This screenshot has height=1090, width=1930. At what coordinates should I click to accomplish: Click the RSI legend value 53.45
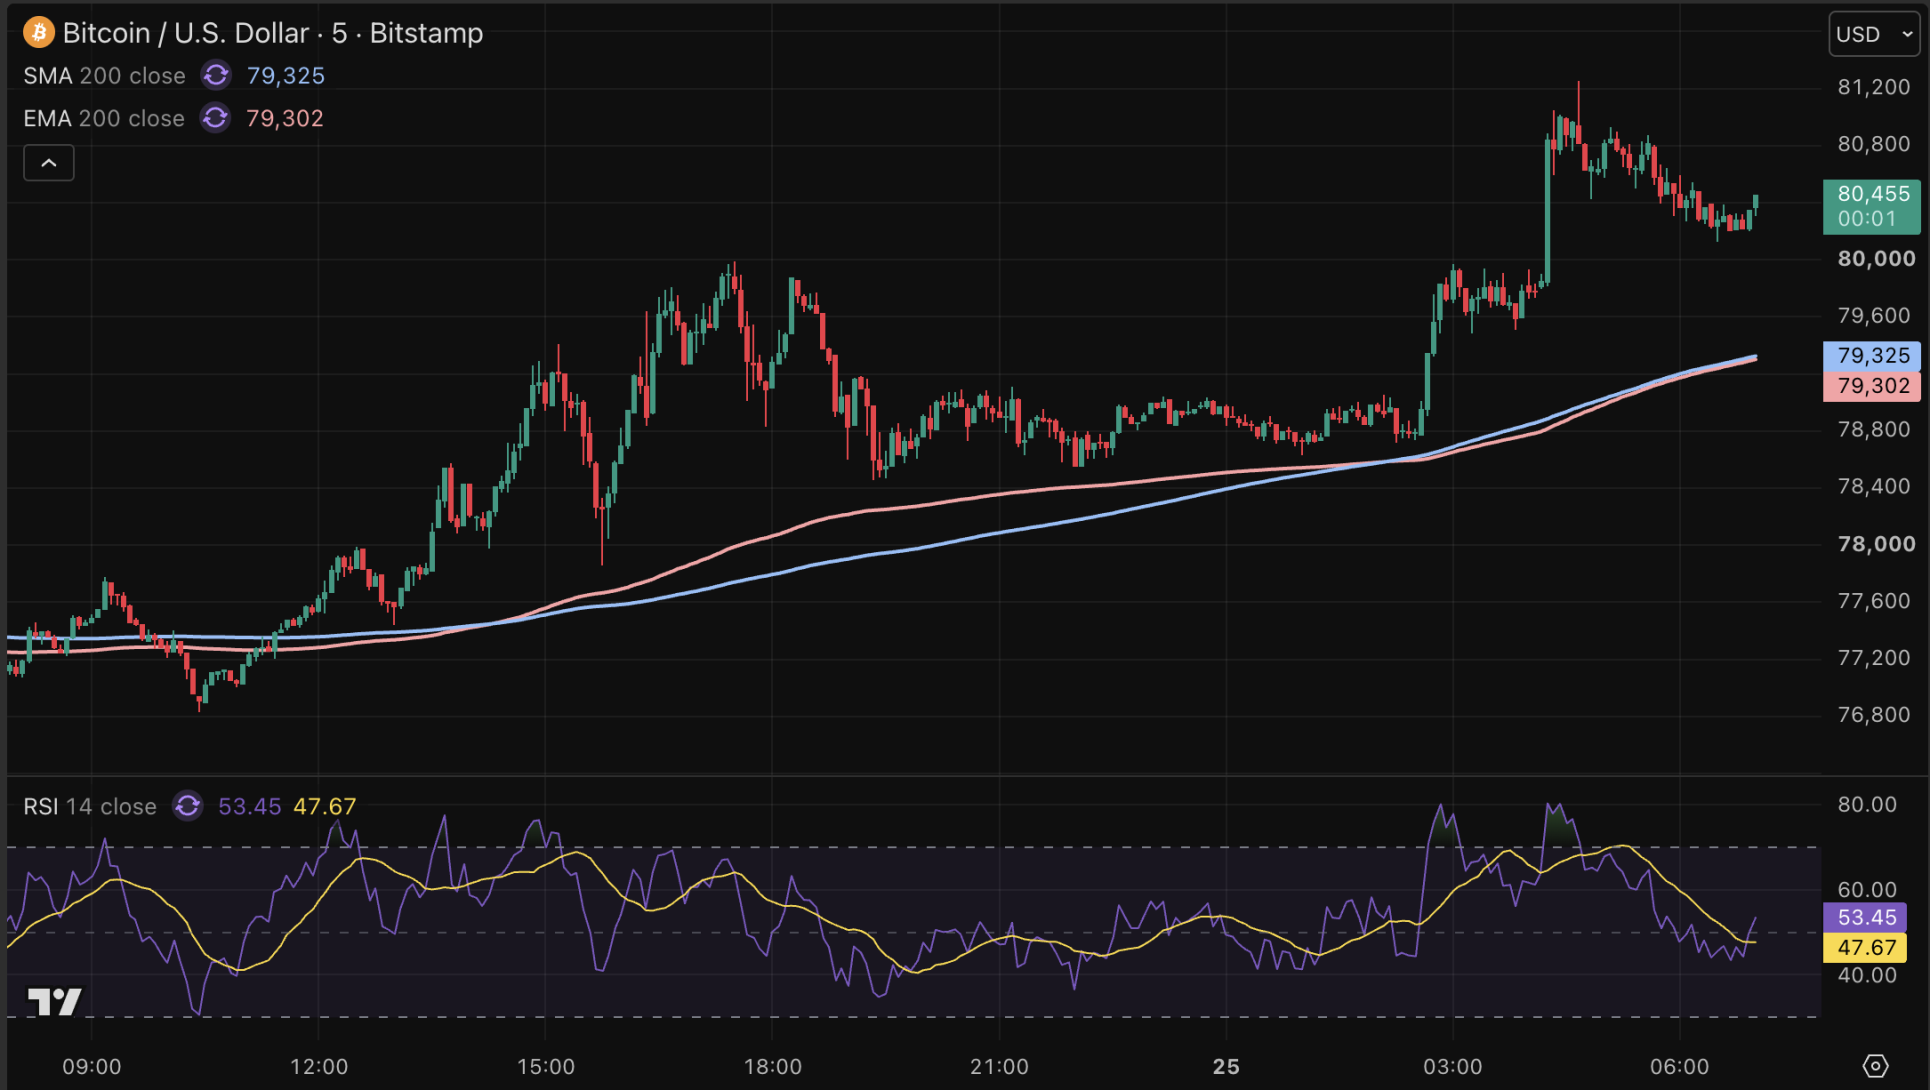250,806
